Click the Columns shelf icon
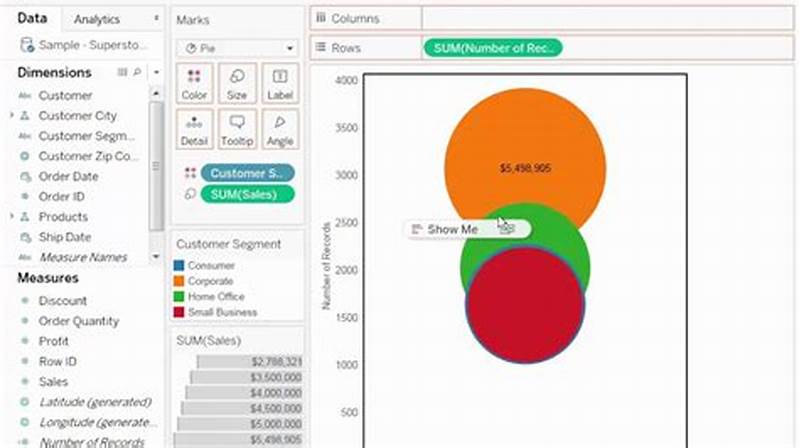 321,18
